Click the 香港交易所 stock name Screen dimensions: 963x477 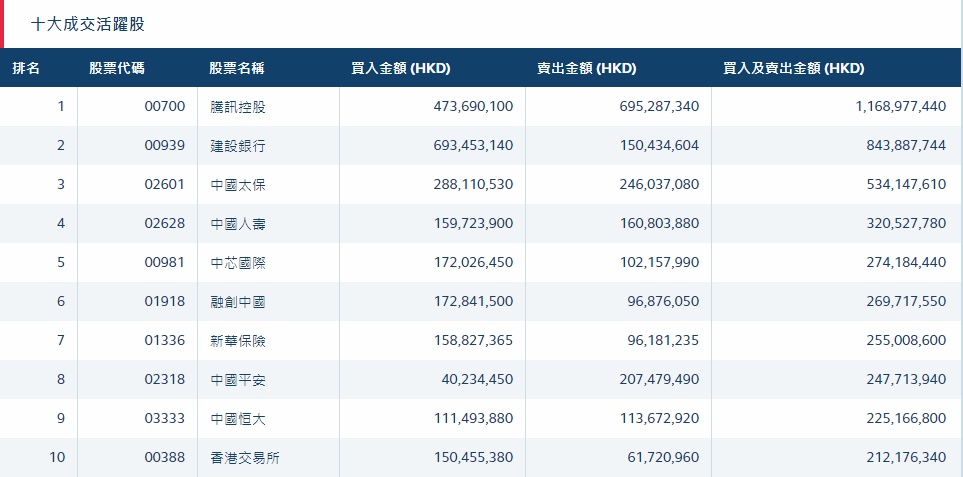pos(245,458)
